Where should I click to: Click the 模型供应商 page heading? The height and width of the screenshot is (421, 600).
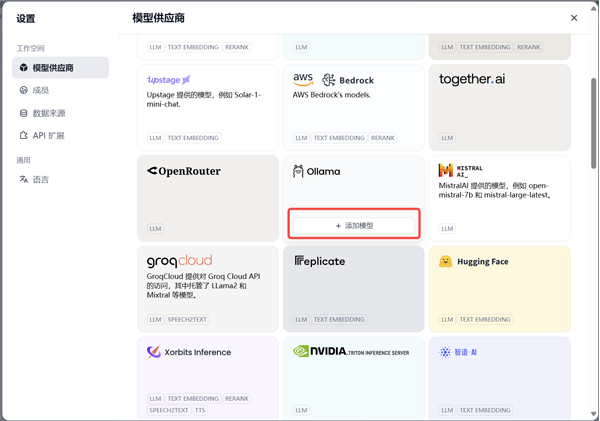158,18
